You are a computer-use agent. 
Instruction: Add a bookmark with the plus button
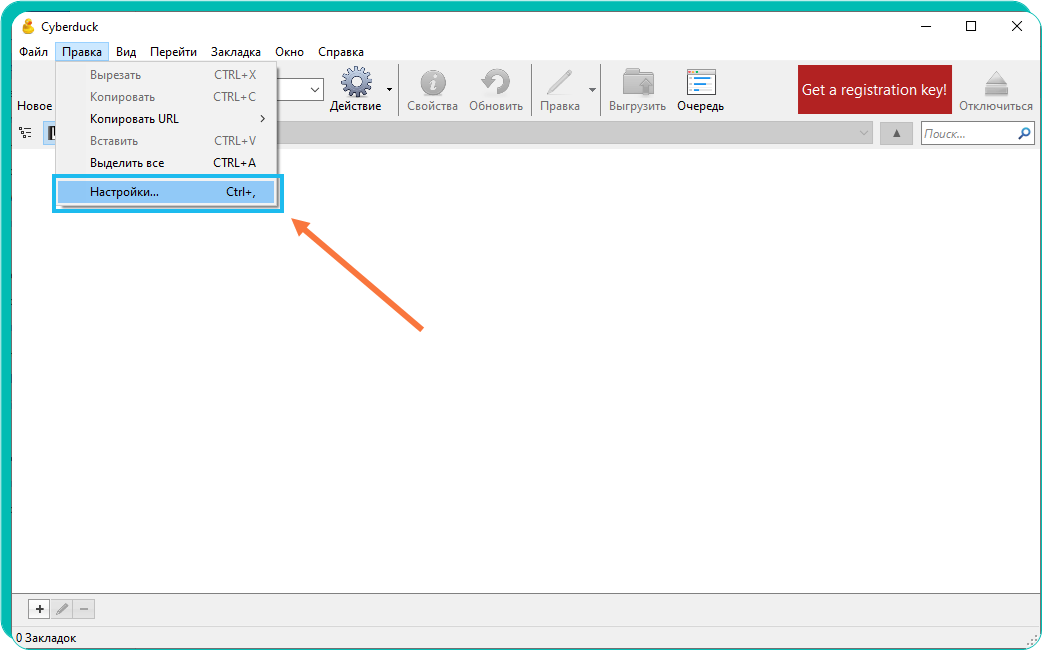point(39,609)
